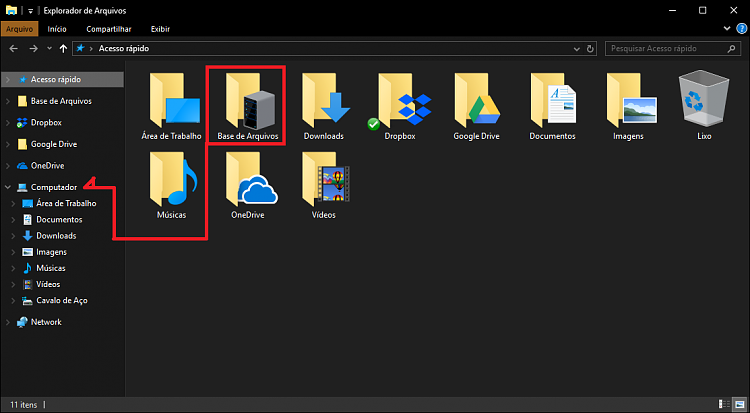Expand Cavalo de Aço drive node
Screen dimensions: 750x413
(13, 301)
